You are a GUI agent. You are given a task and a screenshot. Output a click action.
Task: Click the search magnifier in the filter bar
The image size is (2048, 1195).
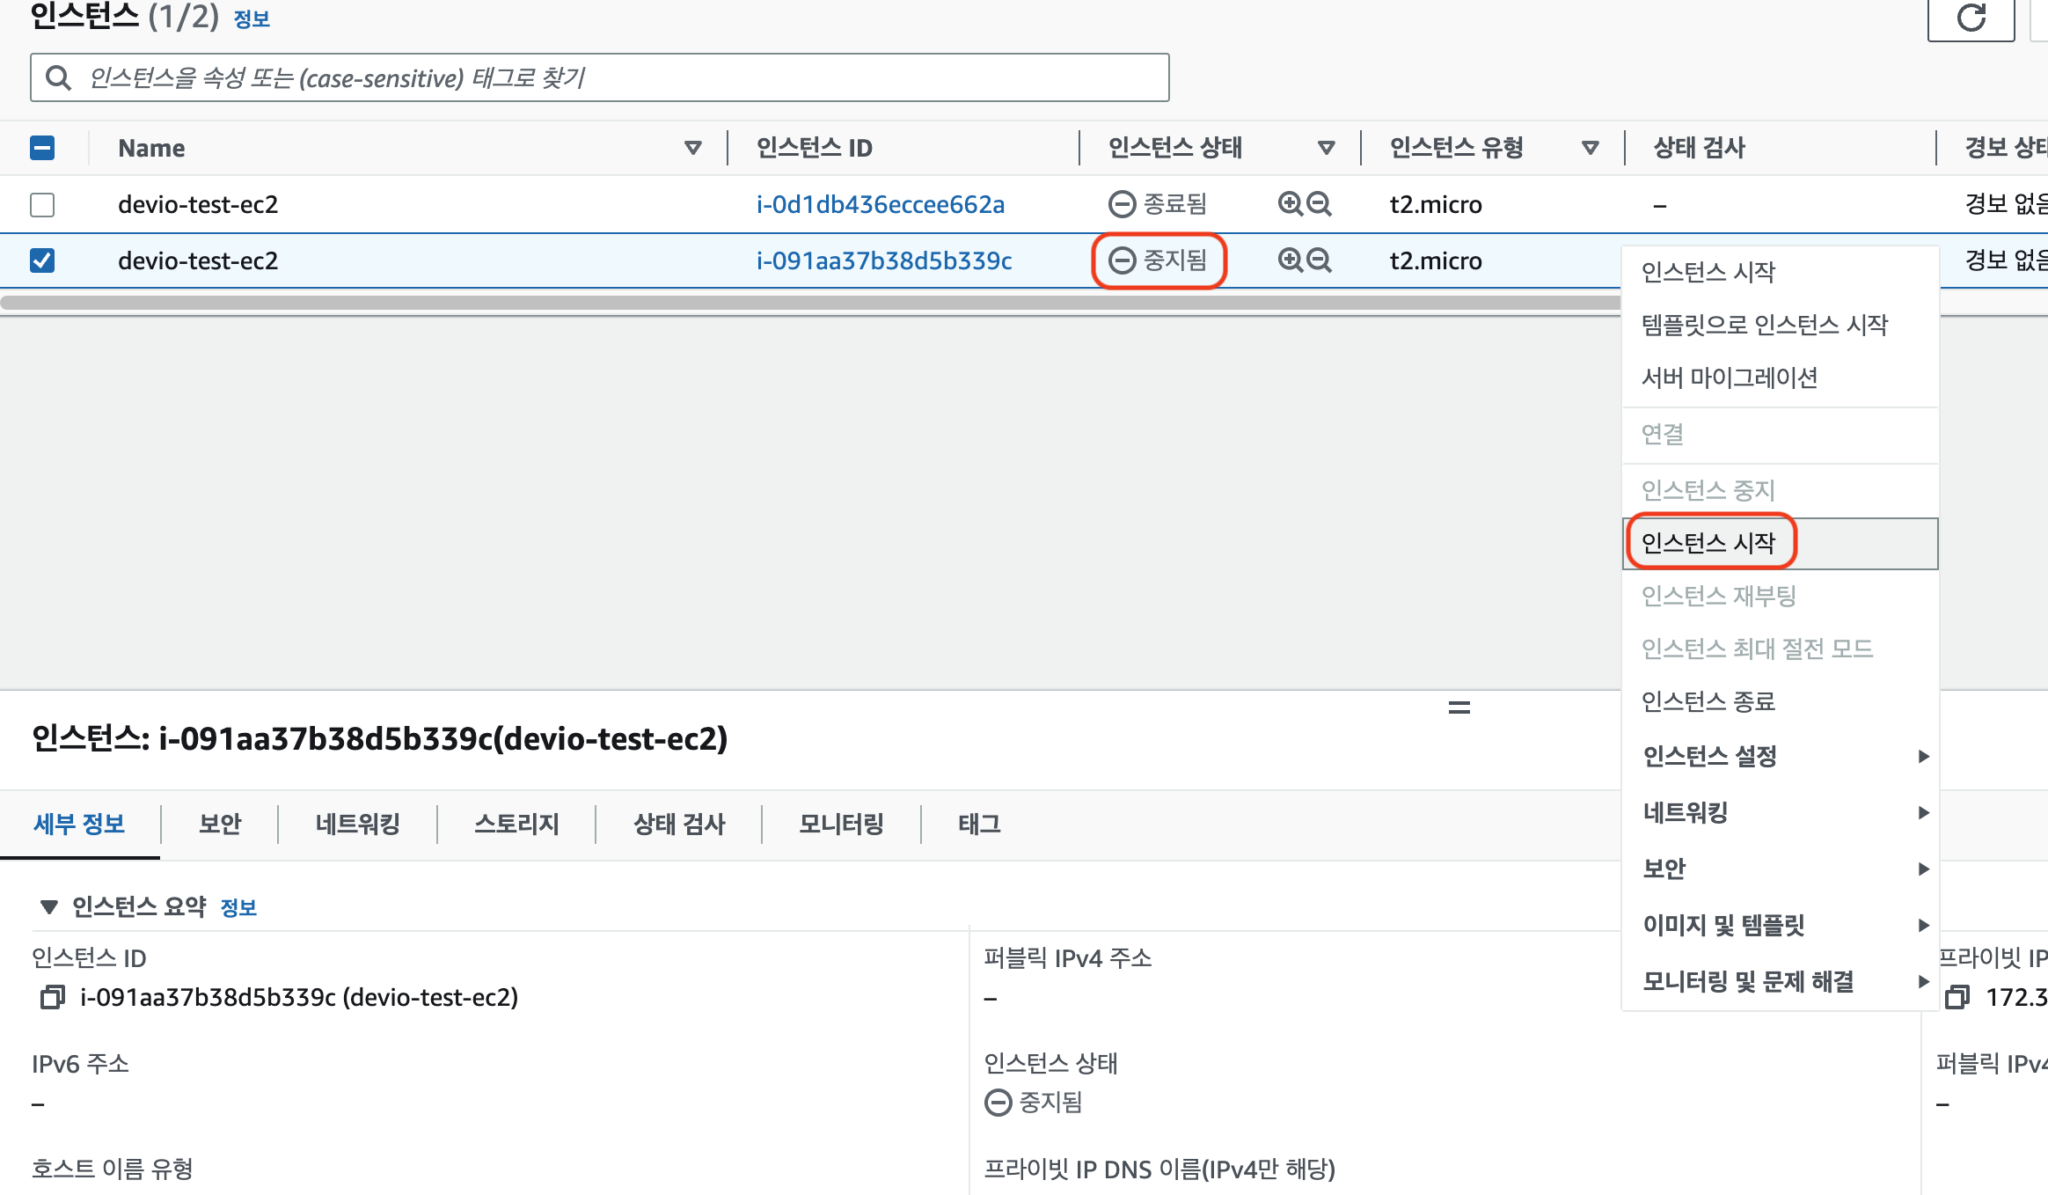click(58, 77)
